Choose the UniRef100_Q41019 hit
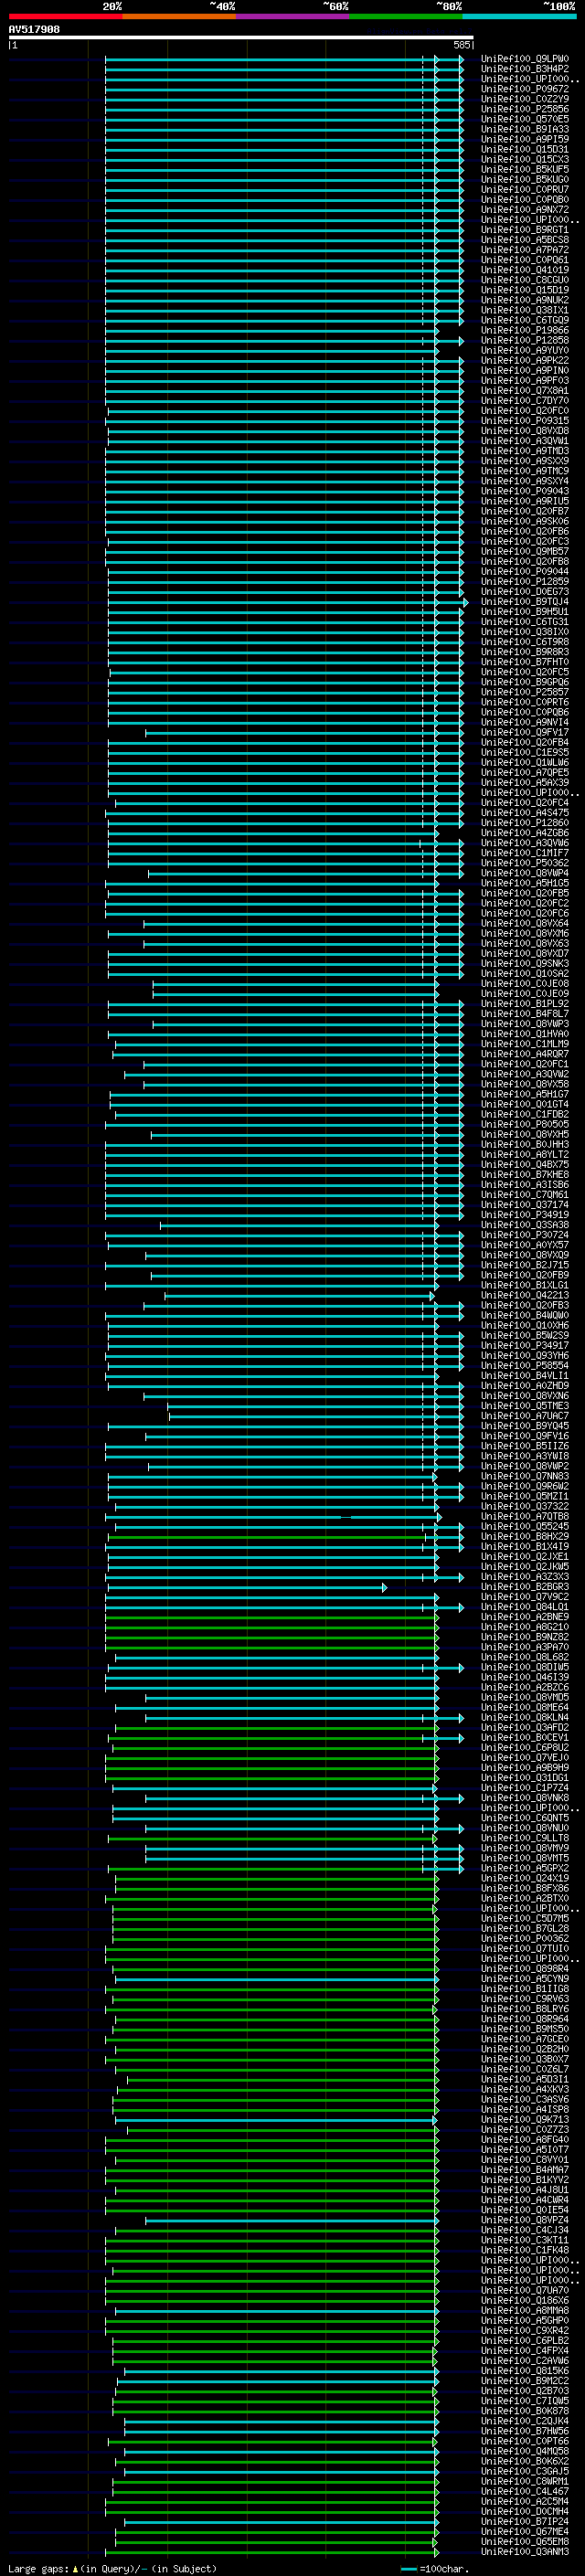585x2576 pixels. click(x=525, y=270)
